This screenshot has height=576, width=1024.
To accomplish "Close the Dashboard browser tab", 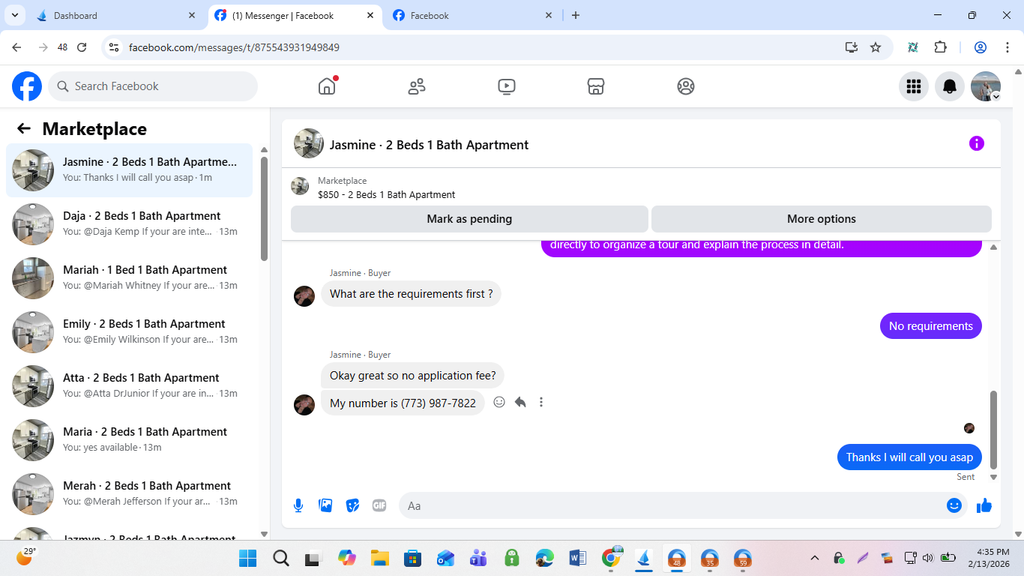I will pos(191,16).
